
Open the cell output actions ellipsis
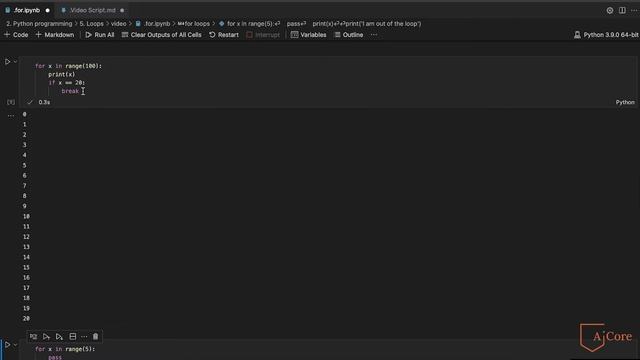(x=11, y=116)
